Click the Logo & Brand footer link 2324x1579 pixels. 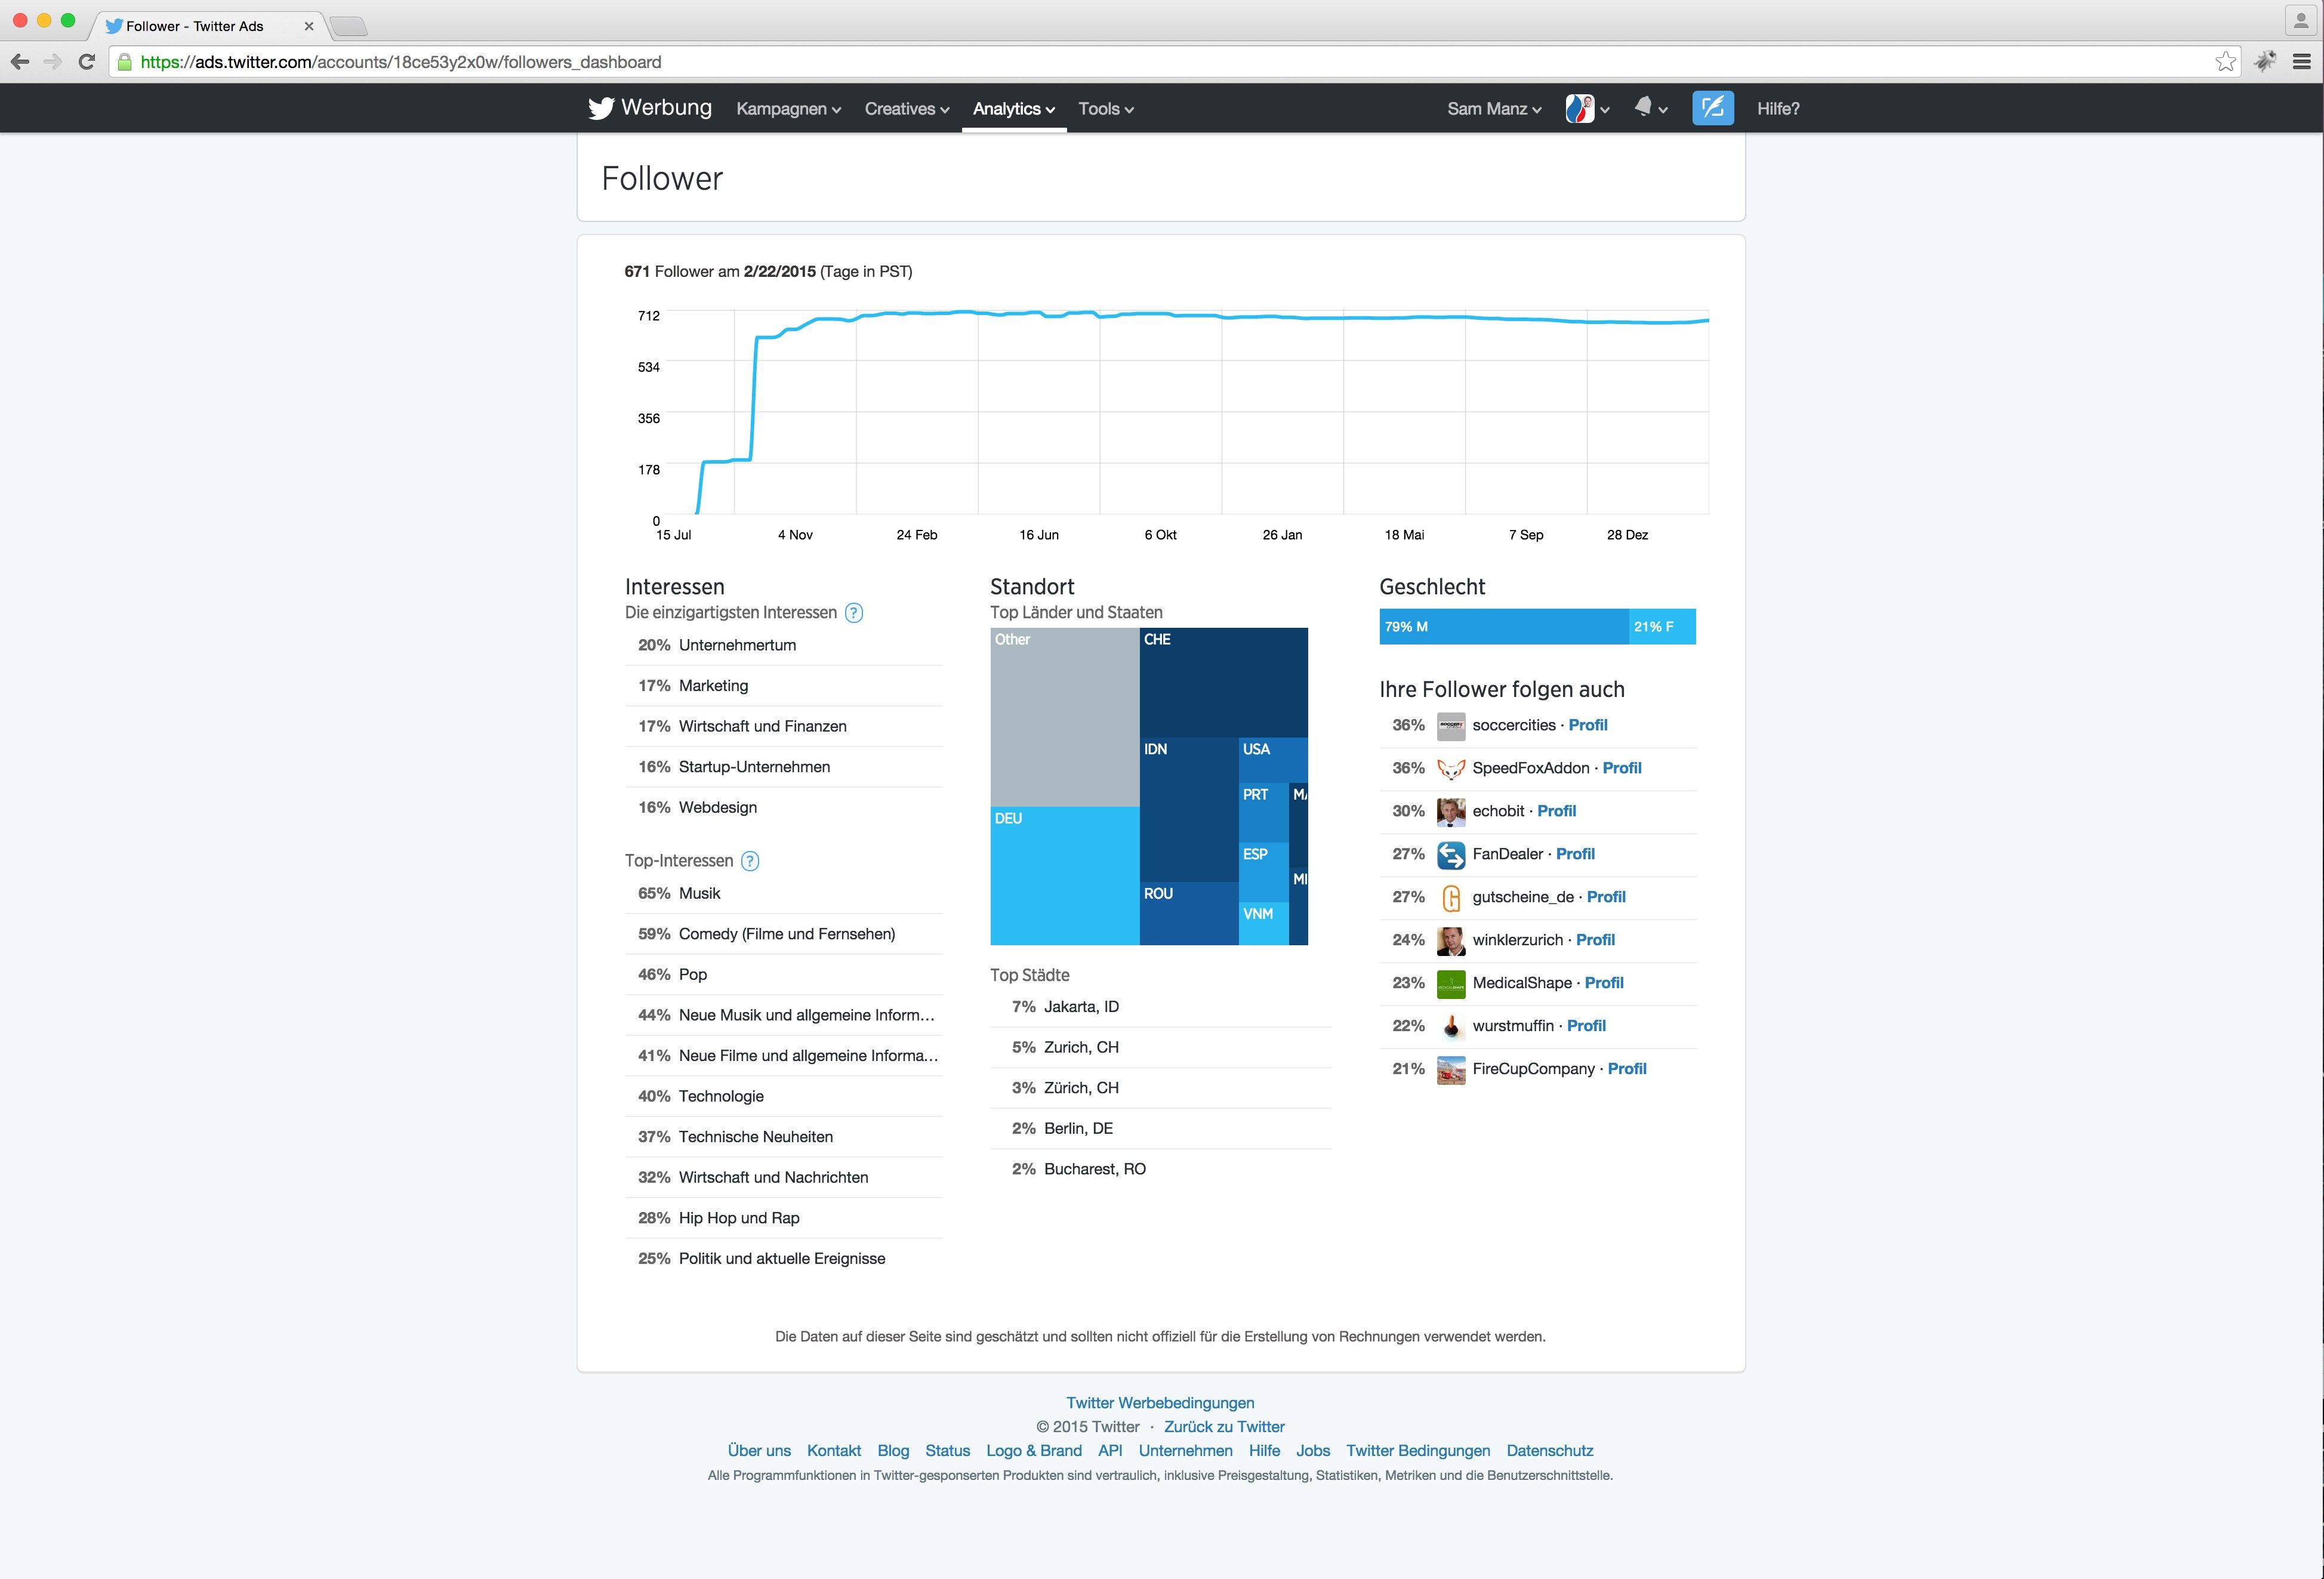pyautogui.click(x=1034, y=1451)
